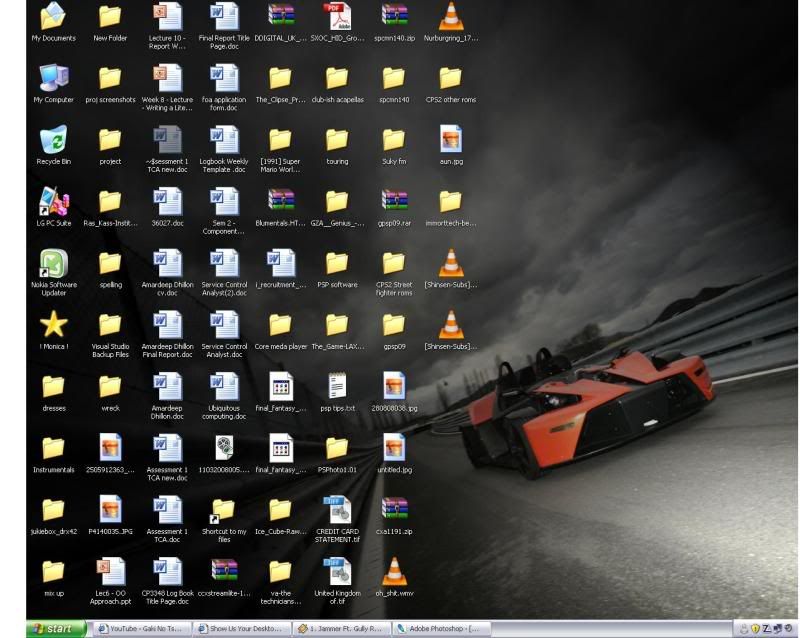The width and height of the screenshot is (800, 638).
Task: Open the psp tips.txt file
Action: [337, 386]
